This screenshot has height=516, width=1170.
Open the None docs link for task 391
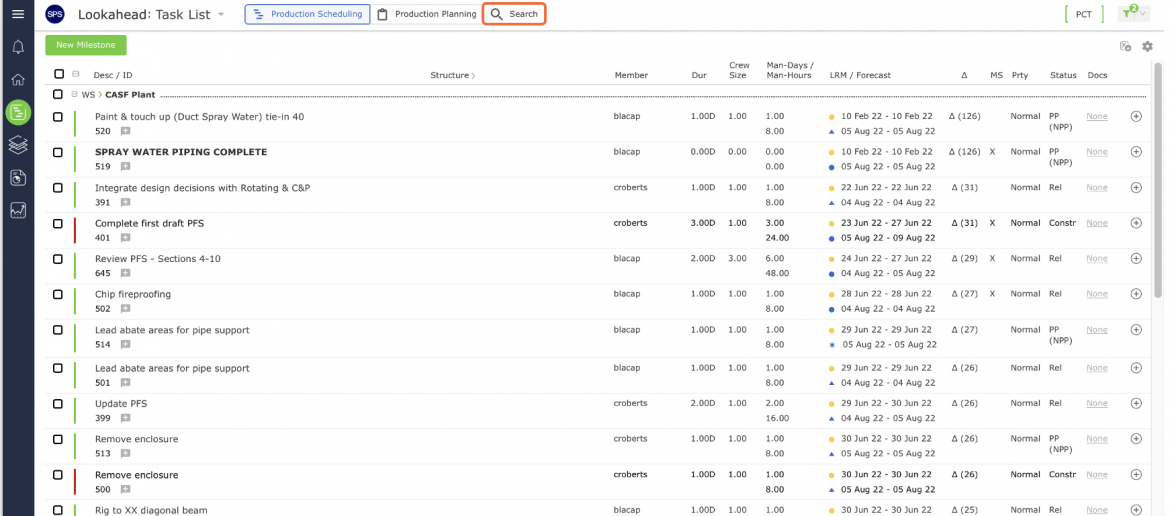click(1096, 188)
